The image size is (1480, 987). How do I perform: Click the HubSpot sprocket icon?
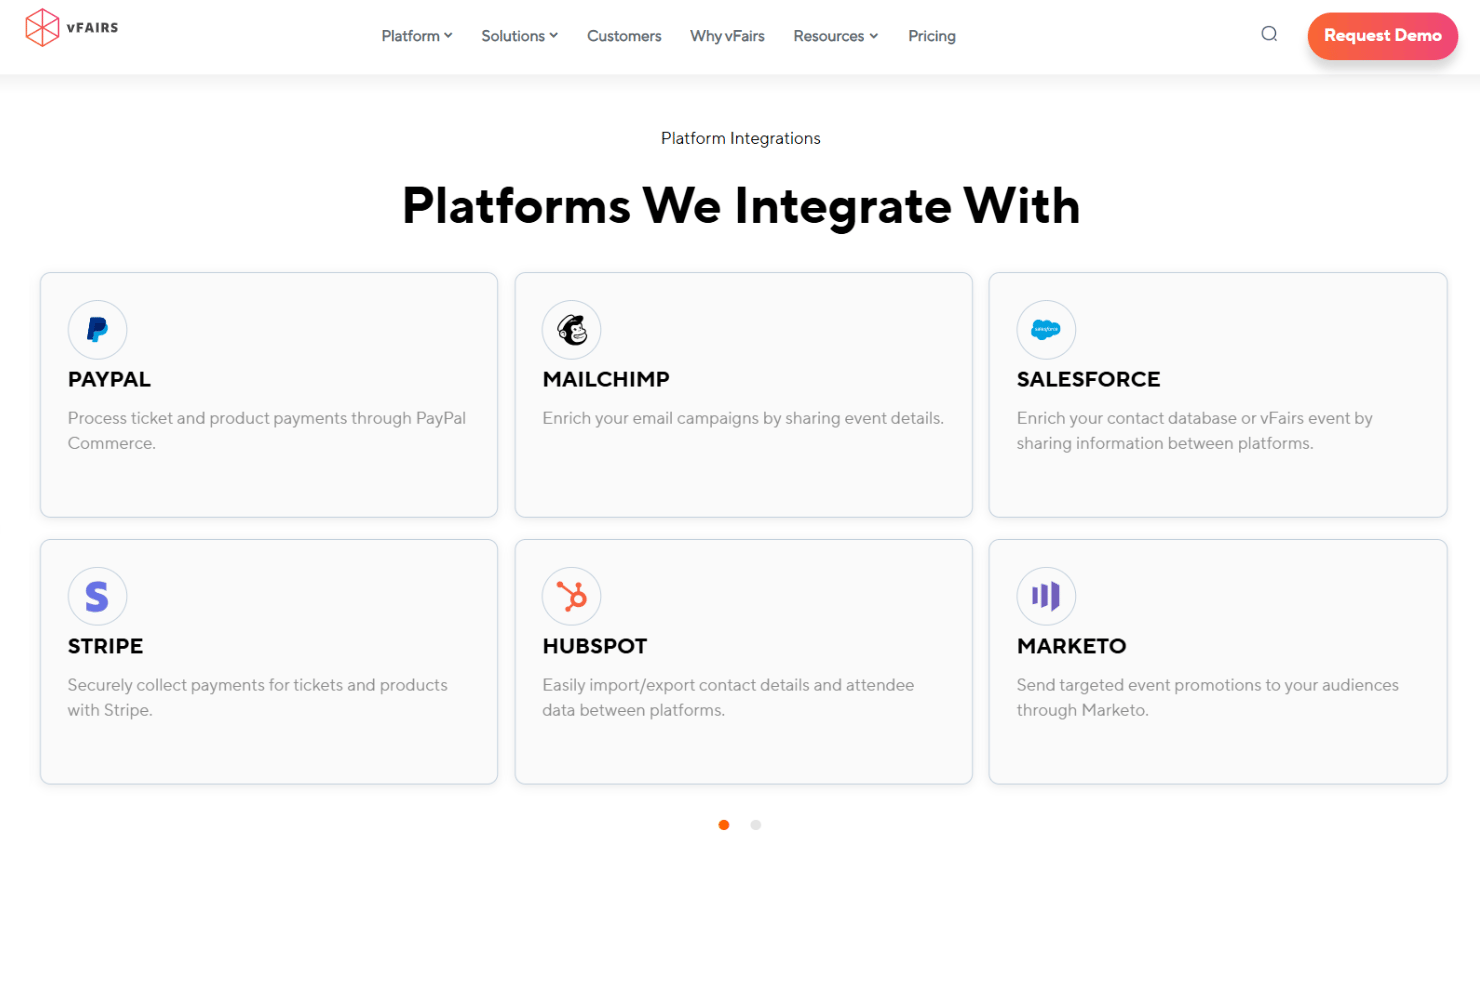click(572, 597)
